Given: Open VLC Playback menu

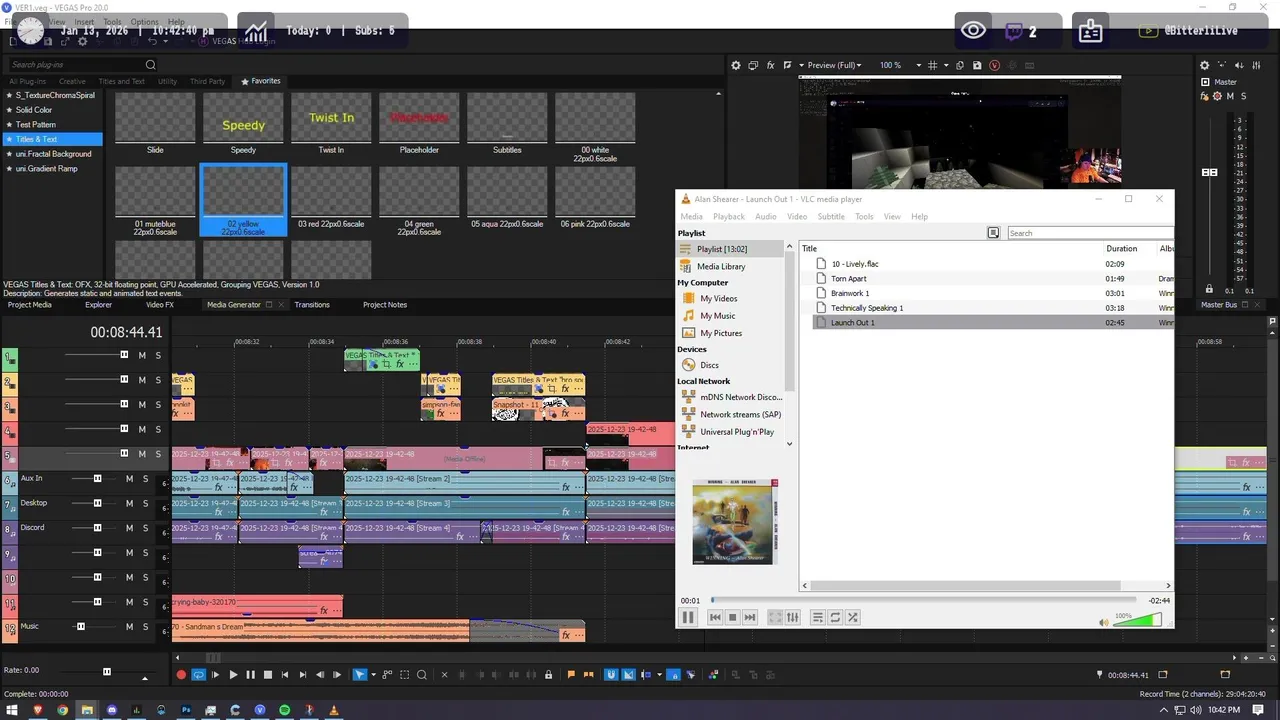Looking at the screenshot, I should (x=729, y=216).
